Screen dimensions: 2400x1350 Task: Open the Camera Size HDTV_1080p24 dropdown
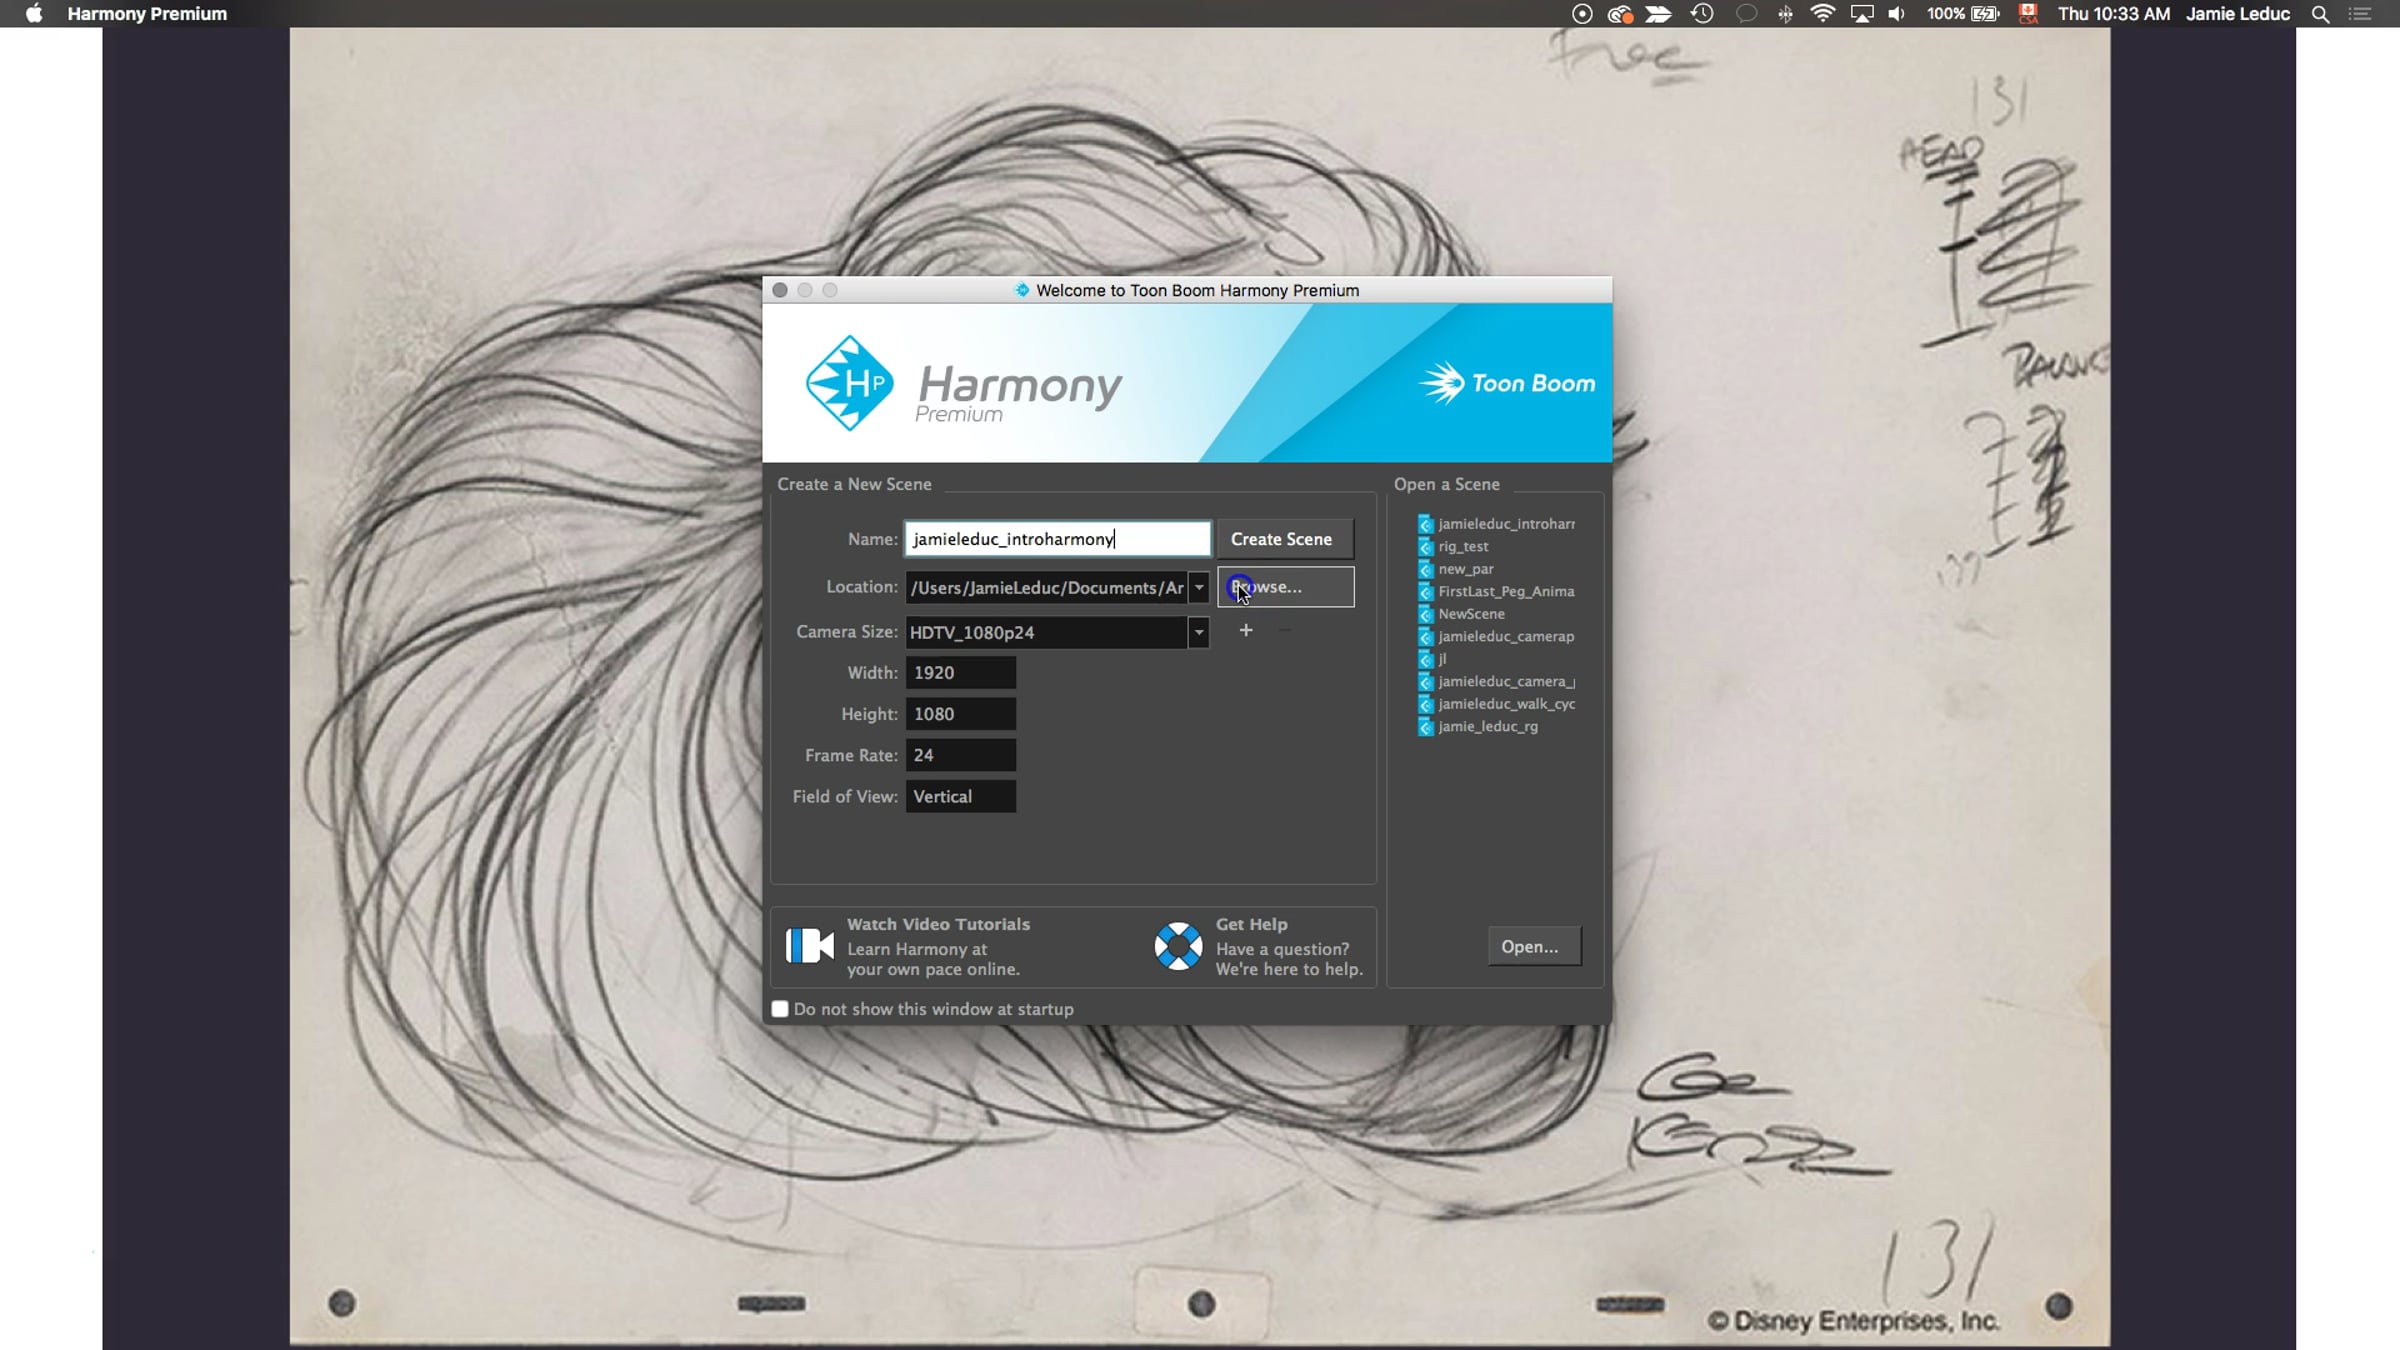click(1198, 632)
